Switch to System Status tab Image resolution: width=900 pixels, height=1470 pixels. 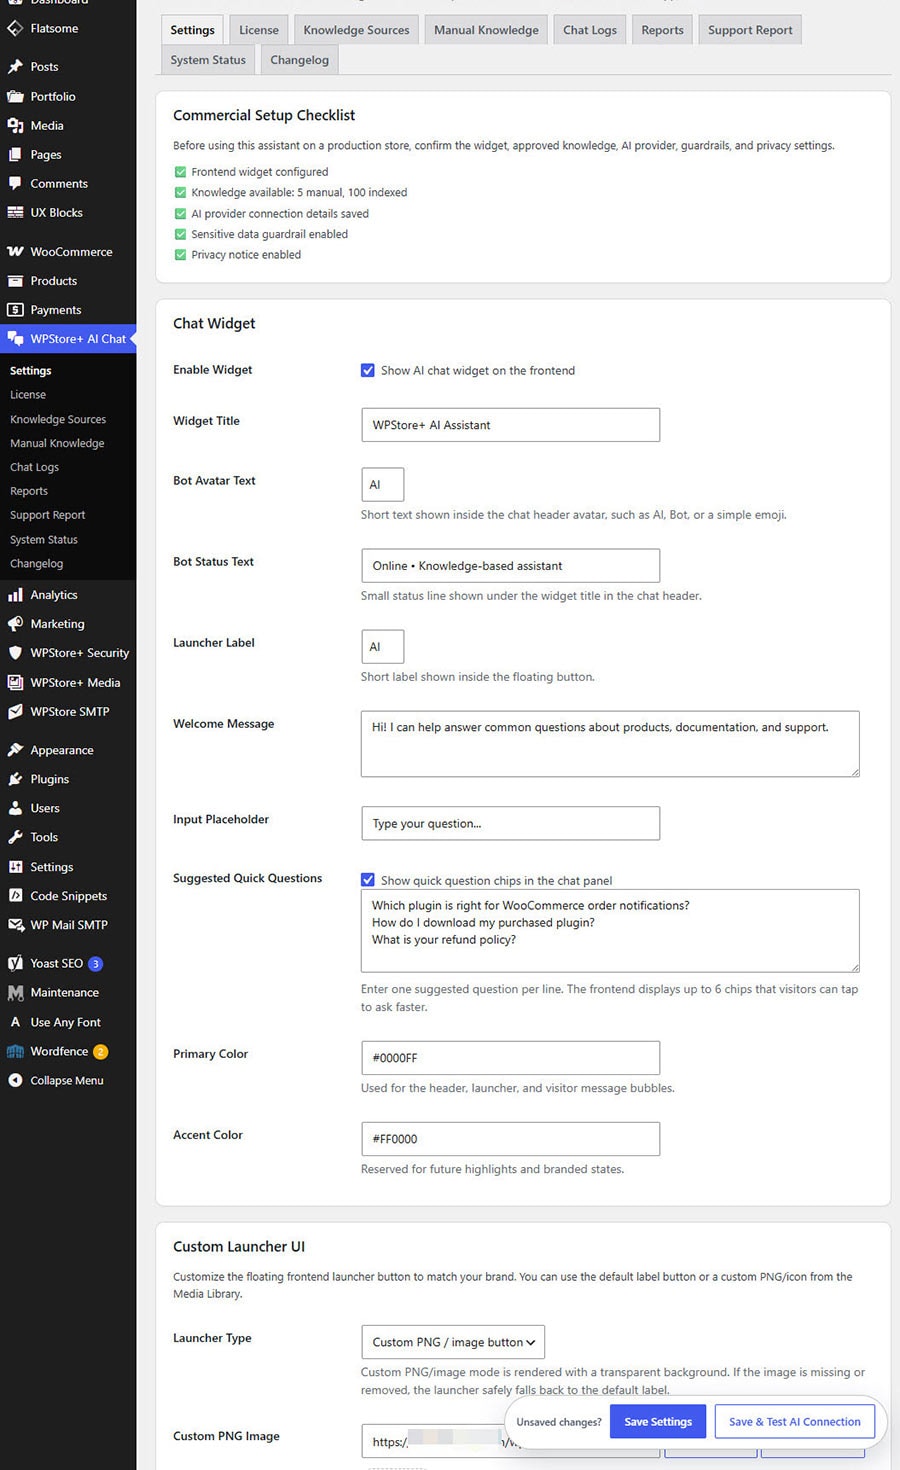point(208,60)
